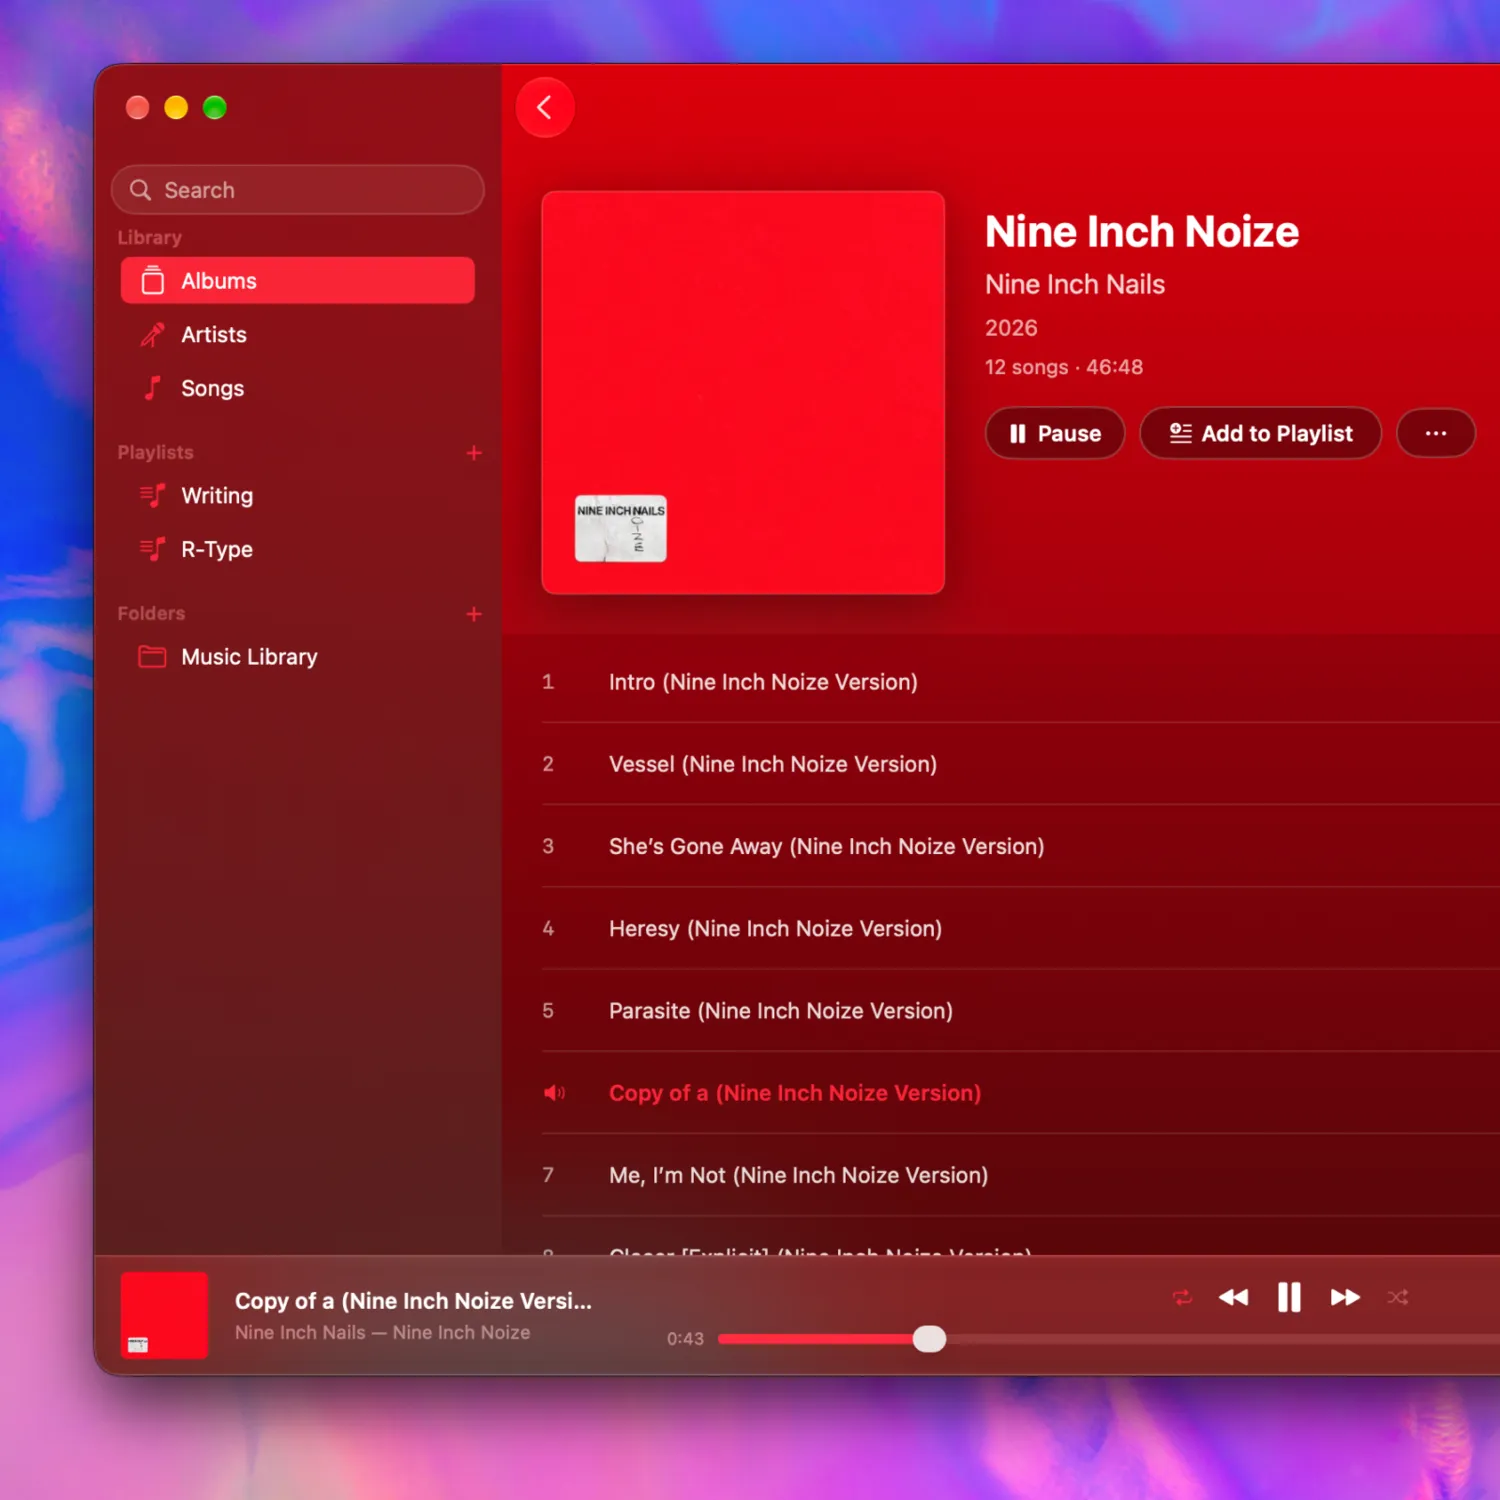1500x1500 pixels.
Task: Add a new folder with plus icon
Action: tap(474, 614)
